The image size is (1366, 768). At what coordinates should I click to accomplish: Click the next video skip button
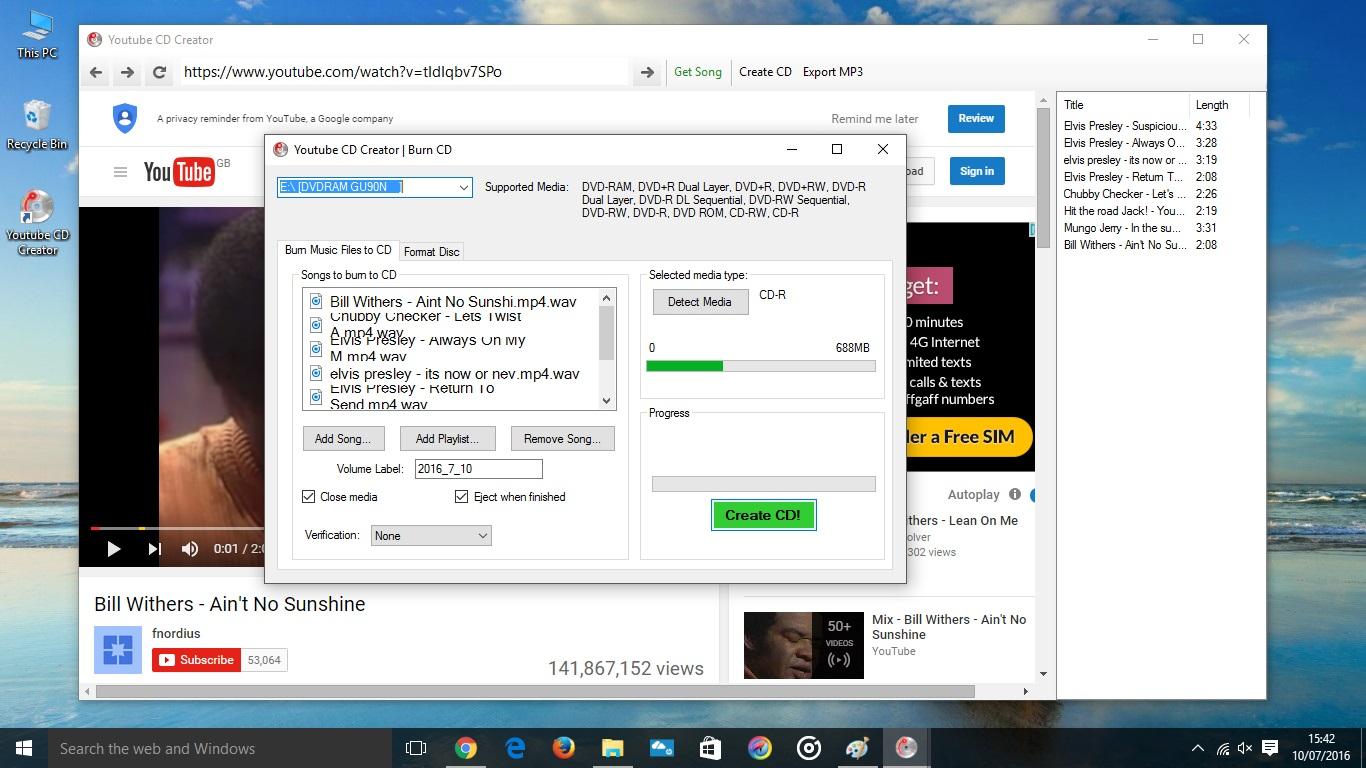pyautogui.click(x=154, y=548)
